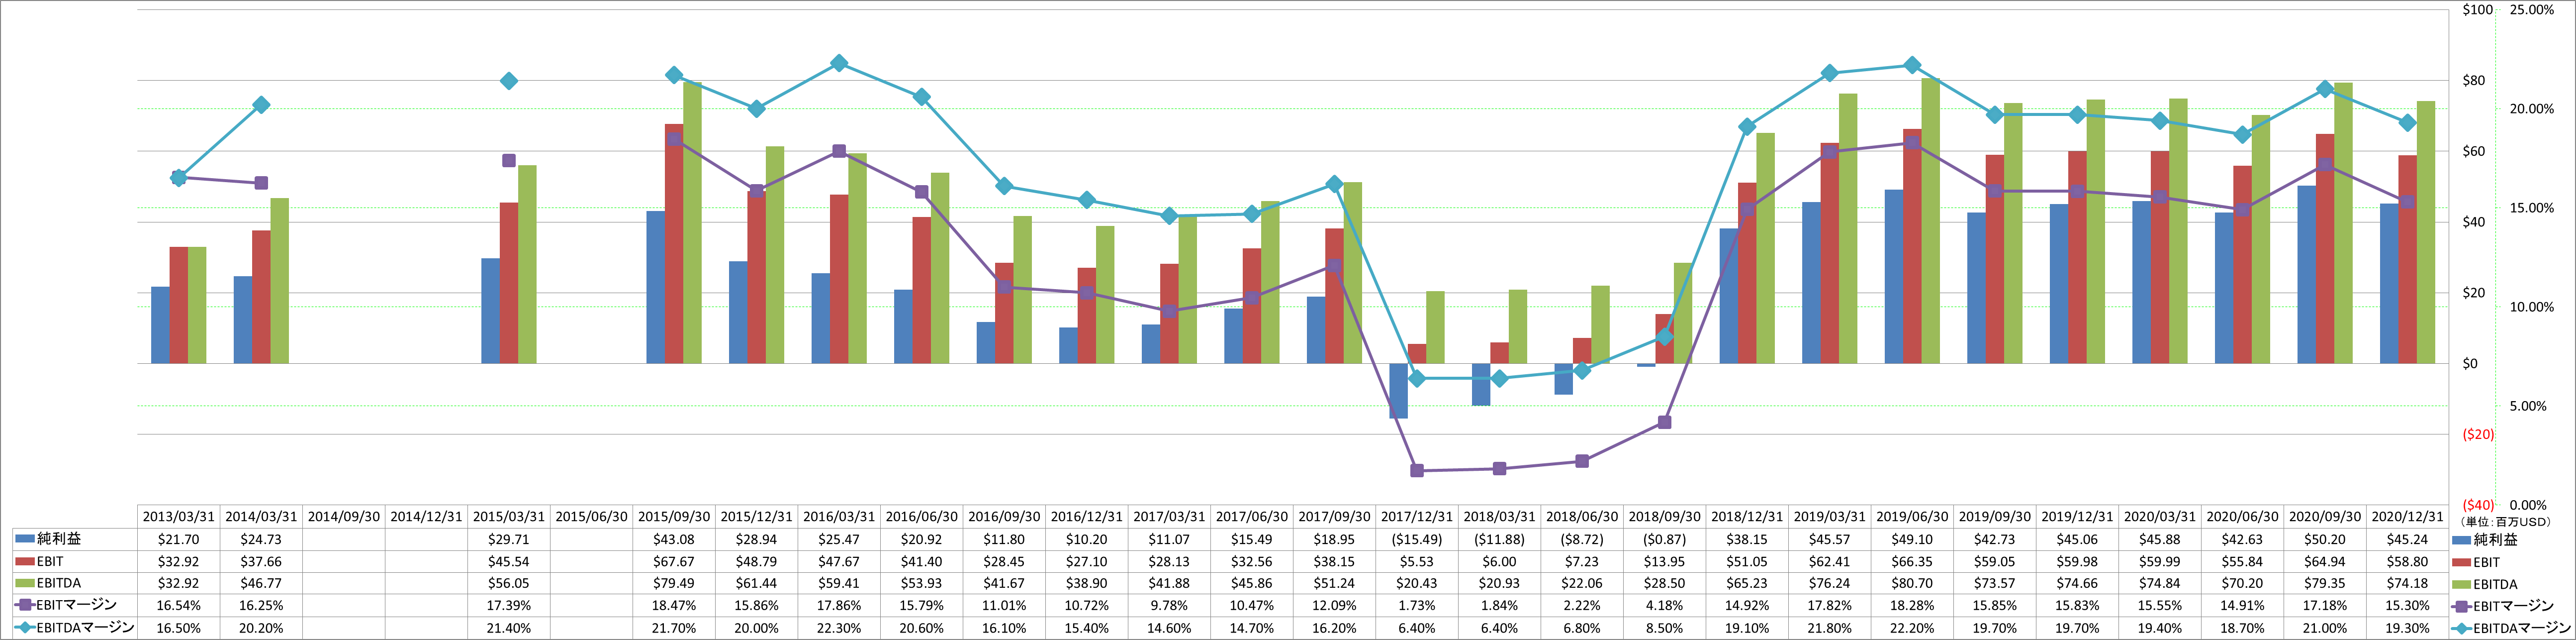2576x640 pixels.
Task: Click the EBITDA margin diamond marker at 2018/09/30
Action: (1664, 337)
